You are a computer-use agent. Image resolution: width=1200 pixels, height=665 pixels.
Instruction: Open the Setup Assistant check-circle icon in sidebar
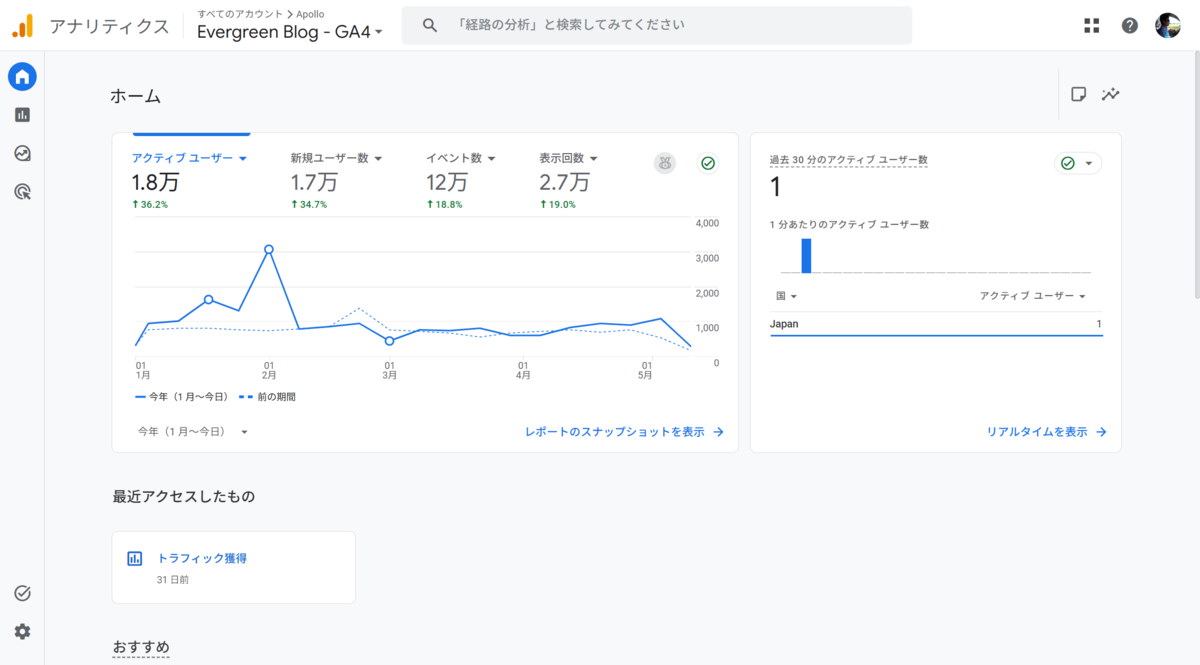pos(22,593)
